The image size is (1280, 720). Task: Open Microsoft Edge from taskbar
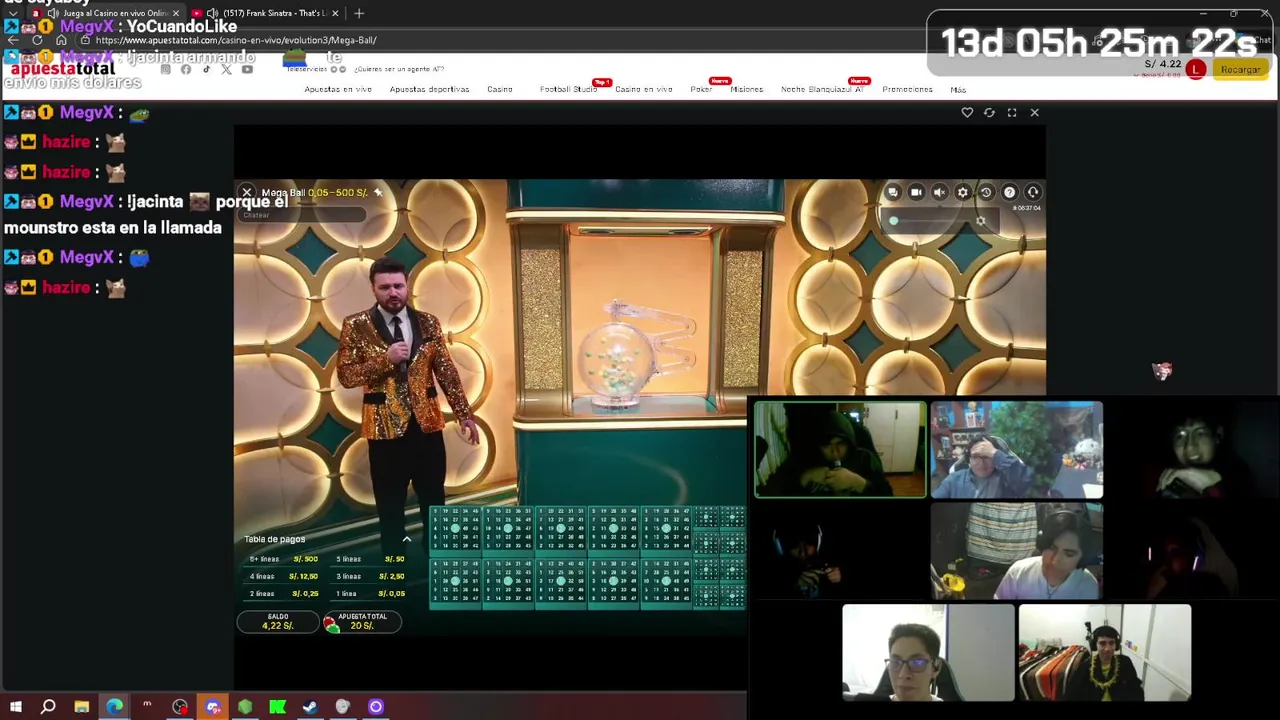(x=114, y=707)
